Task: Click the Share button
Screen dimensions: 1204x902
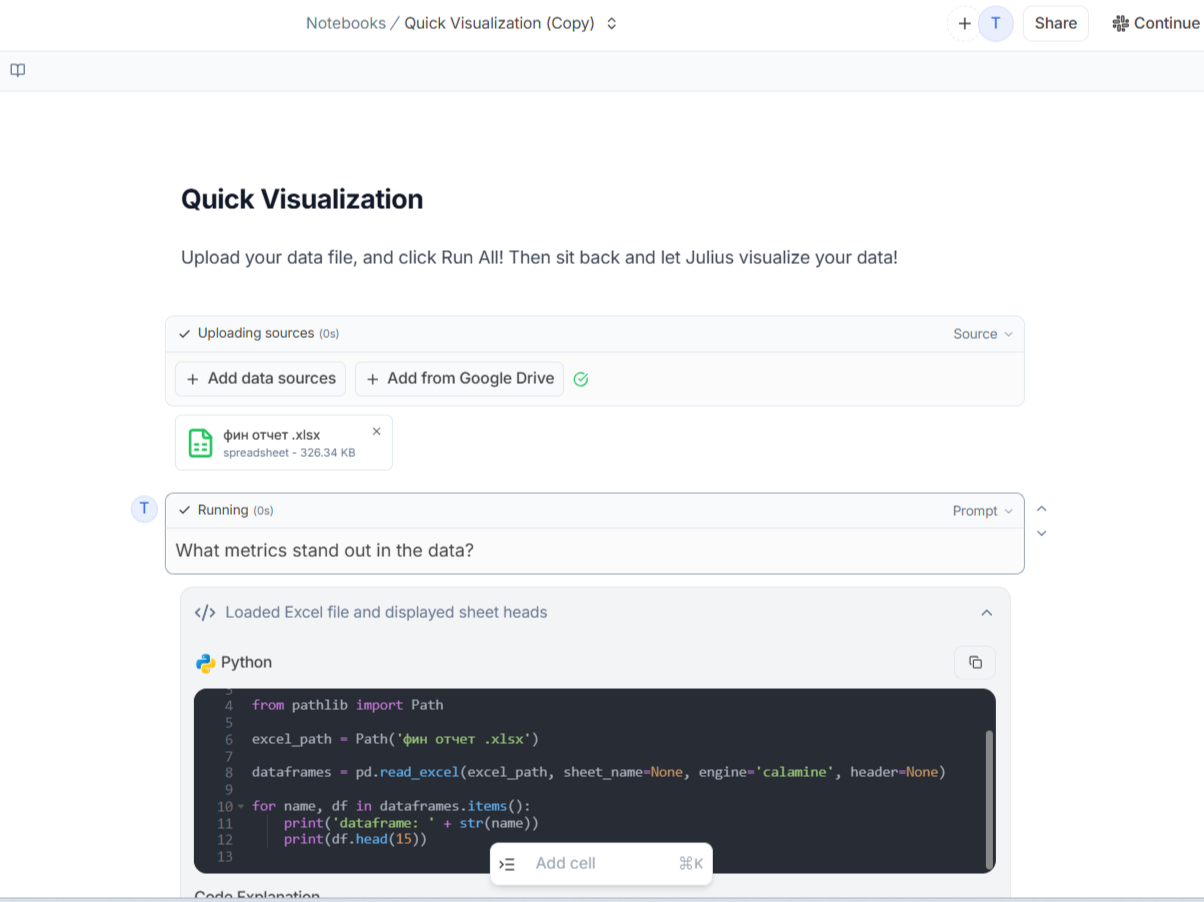Action: tap(1055, 23)
